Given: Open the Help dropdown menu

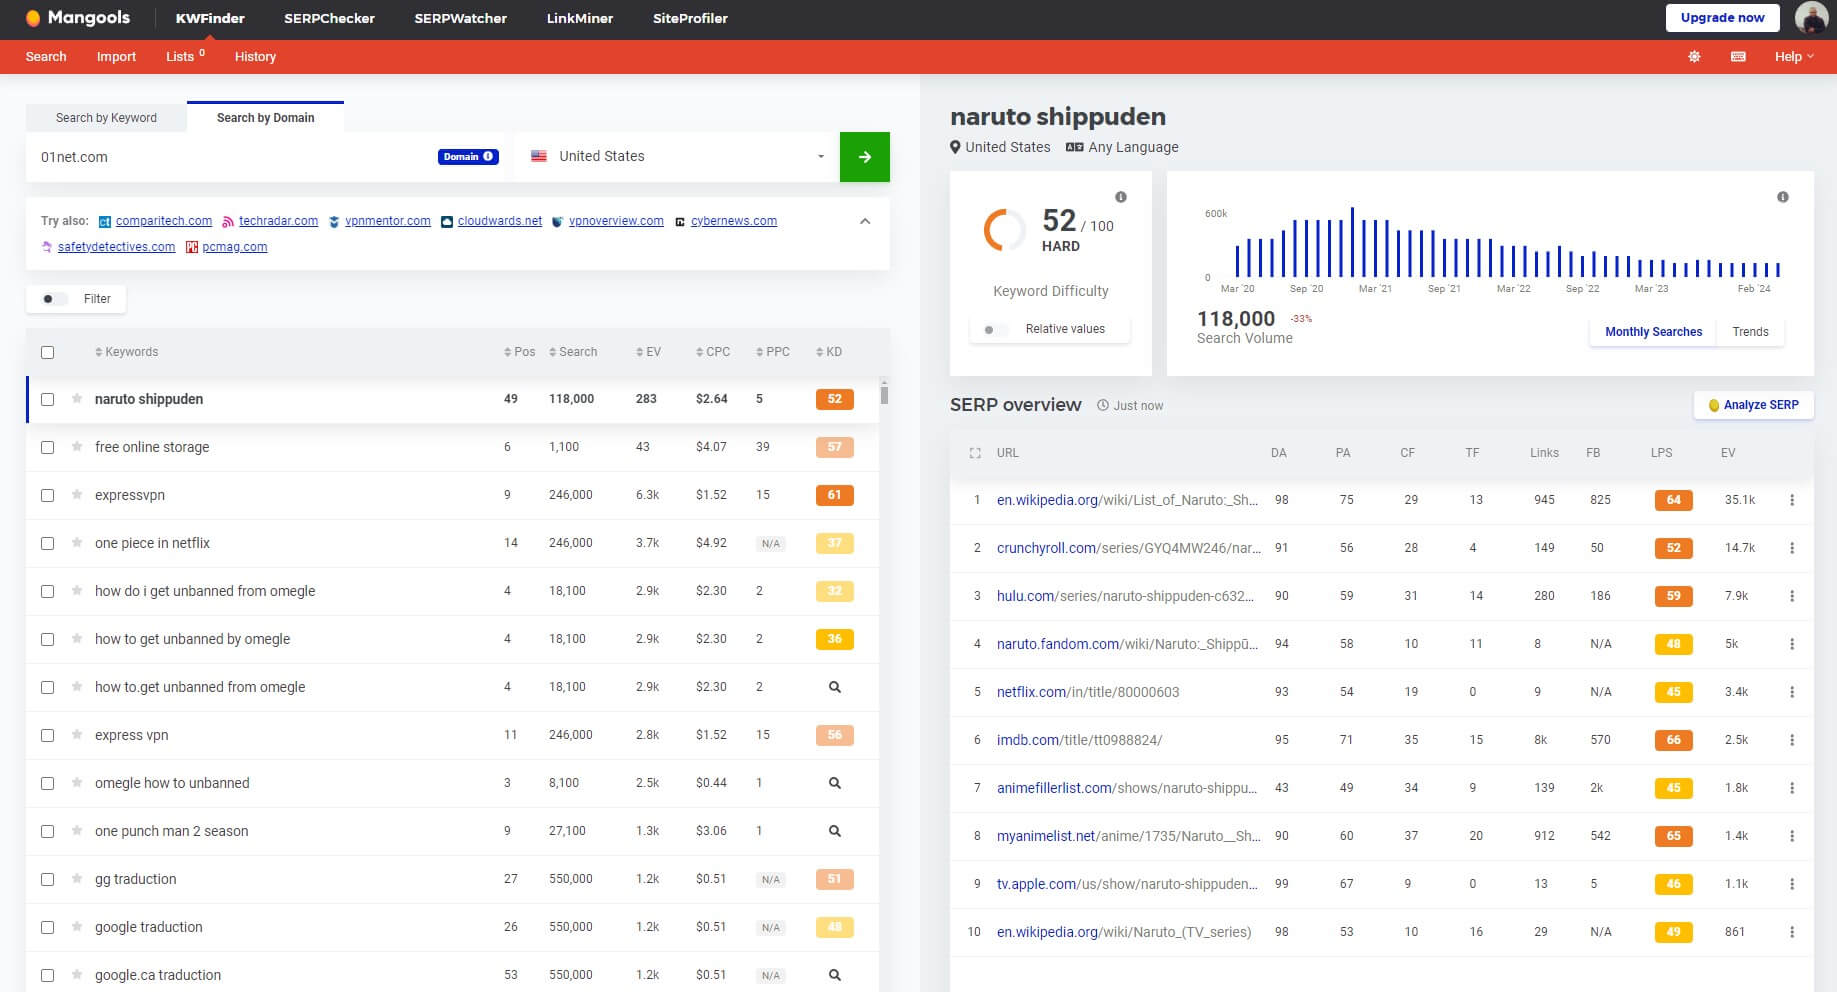Looking at the screenshot, I should pos(1794,57).
